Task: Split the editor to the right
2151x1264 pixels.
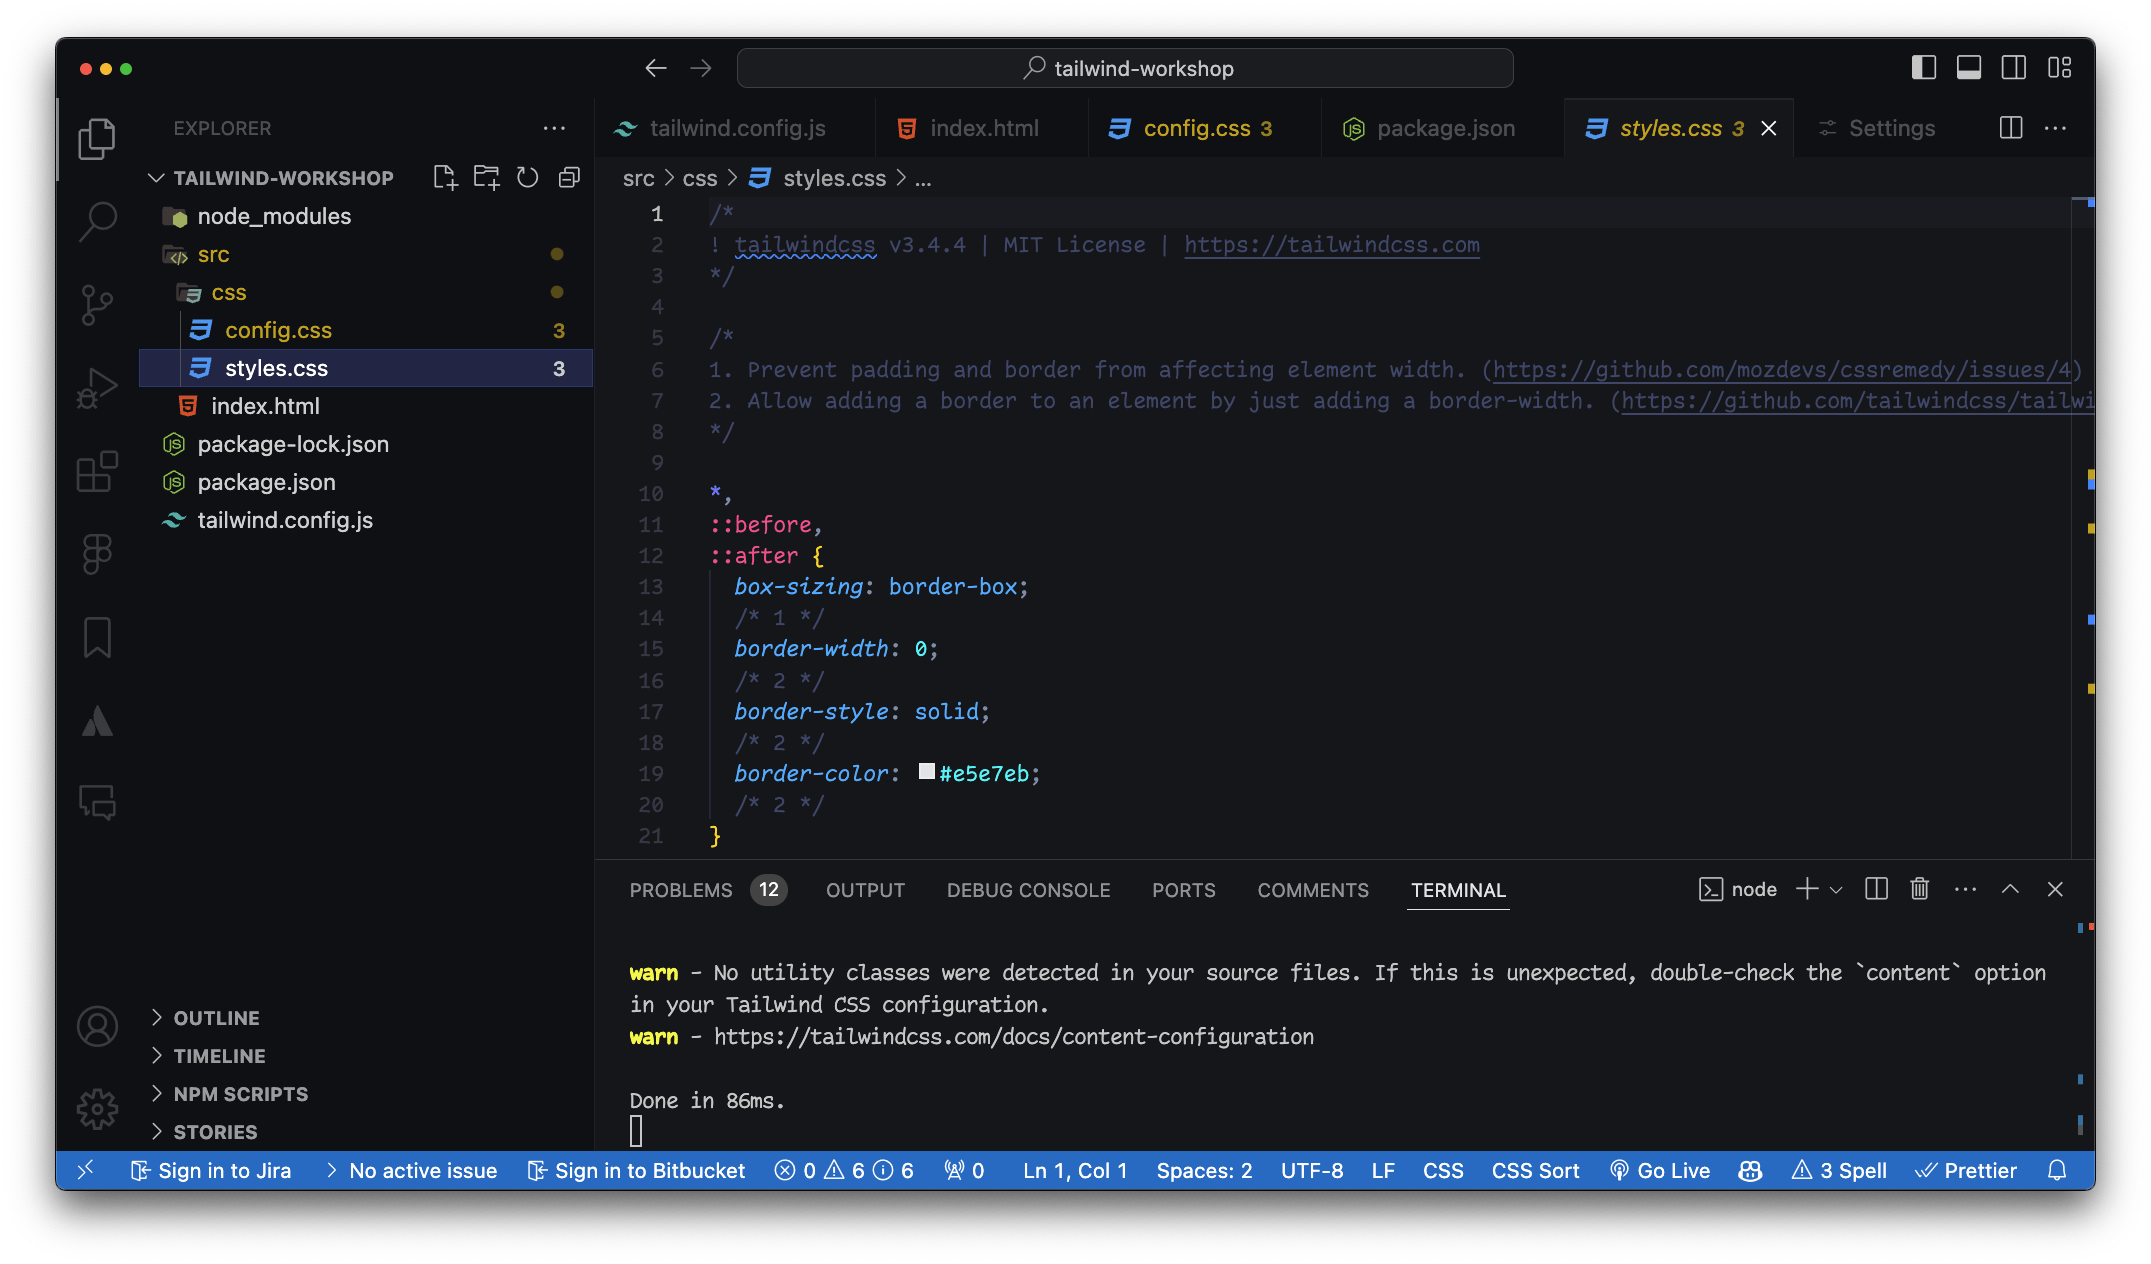Action: pos(2010,128)
